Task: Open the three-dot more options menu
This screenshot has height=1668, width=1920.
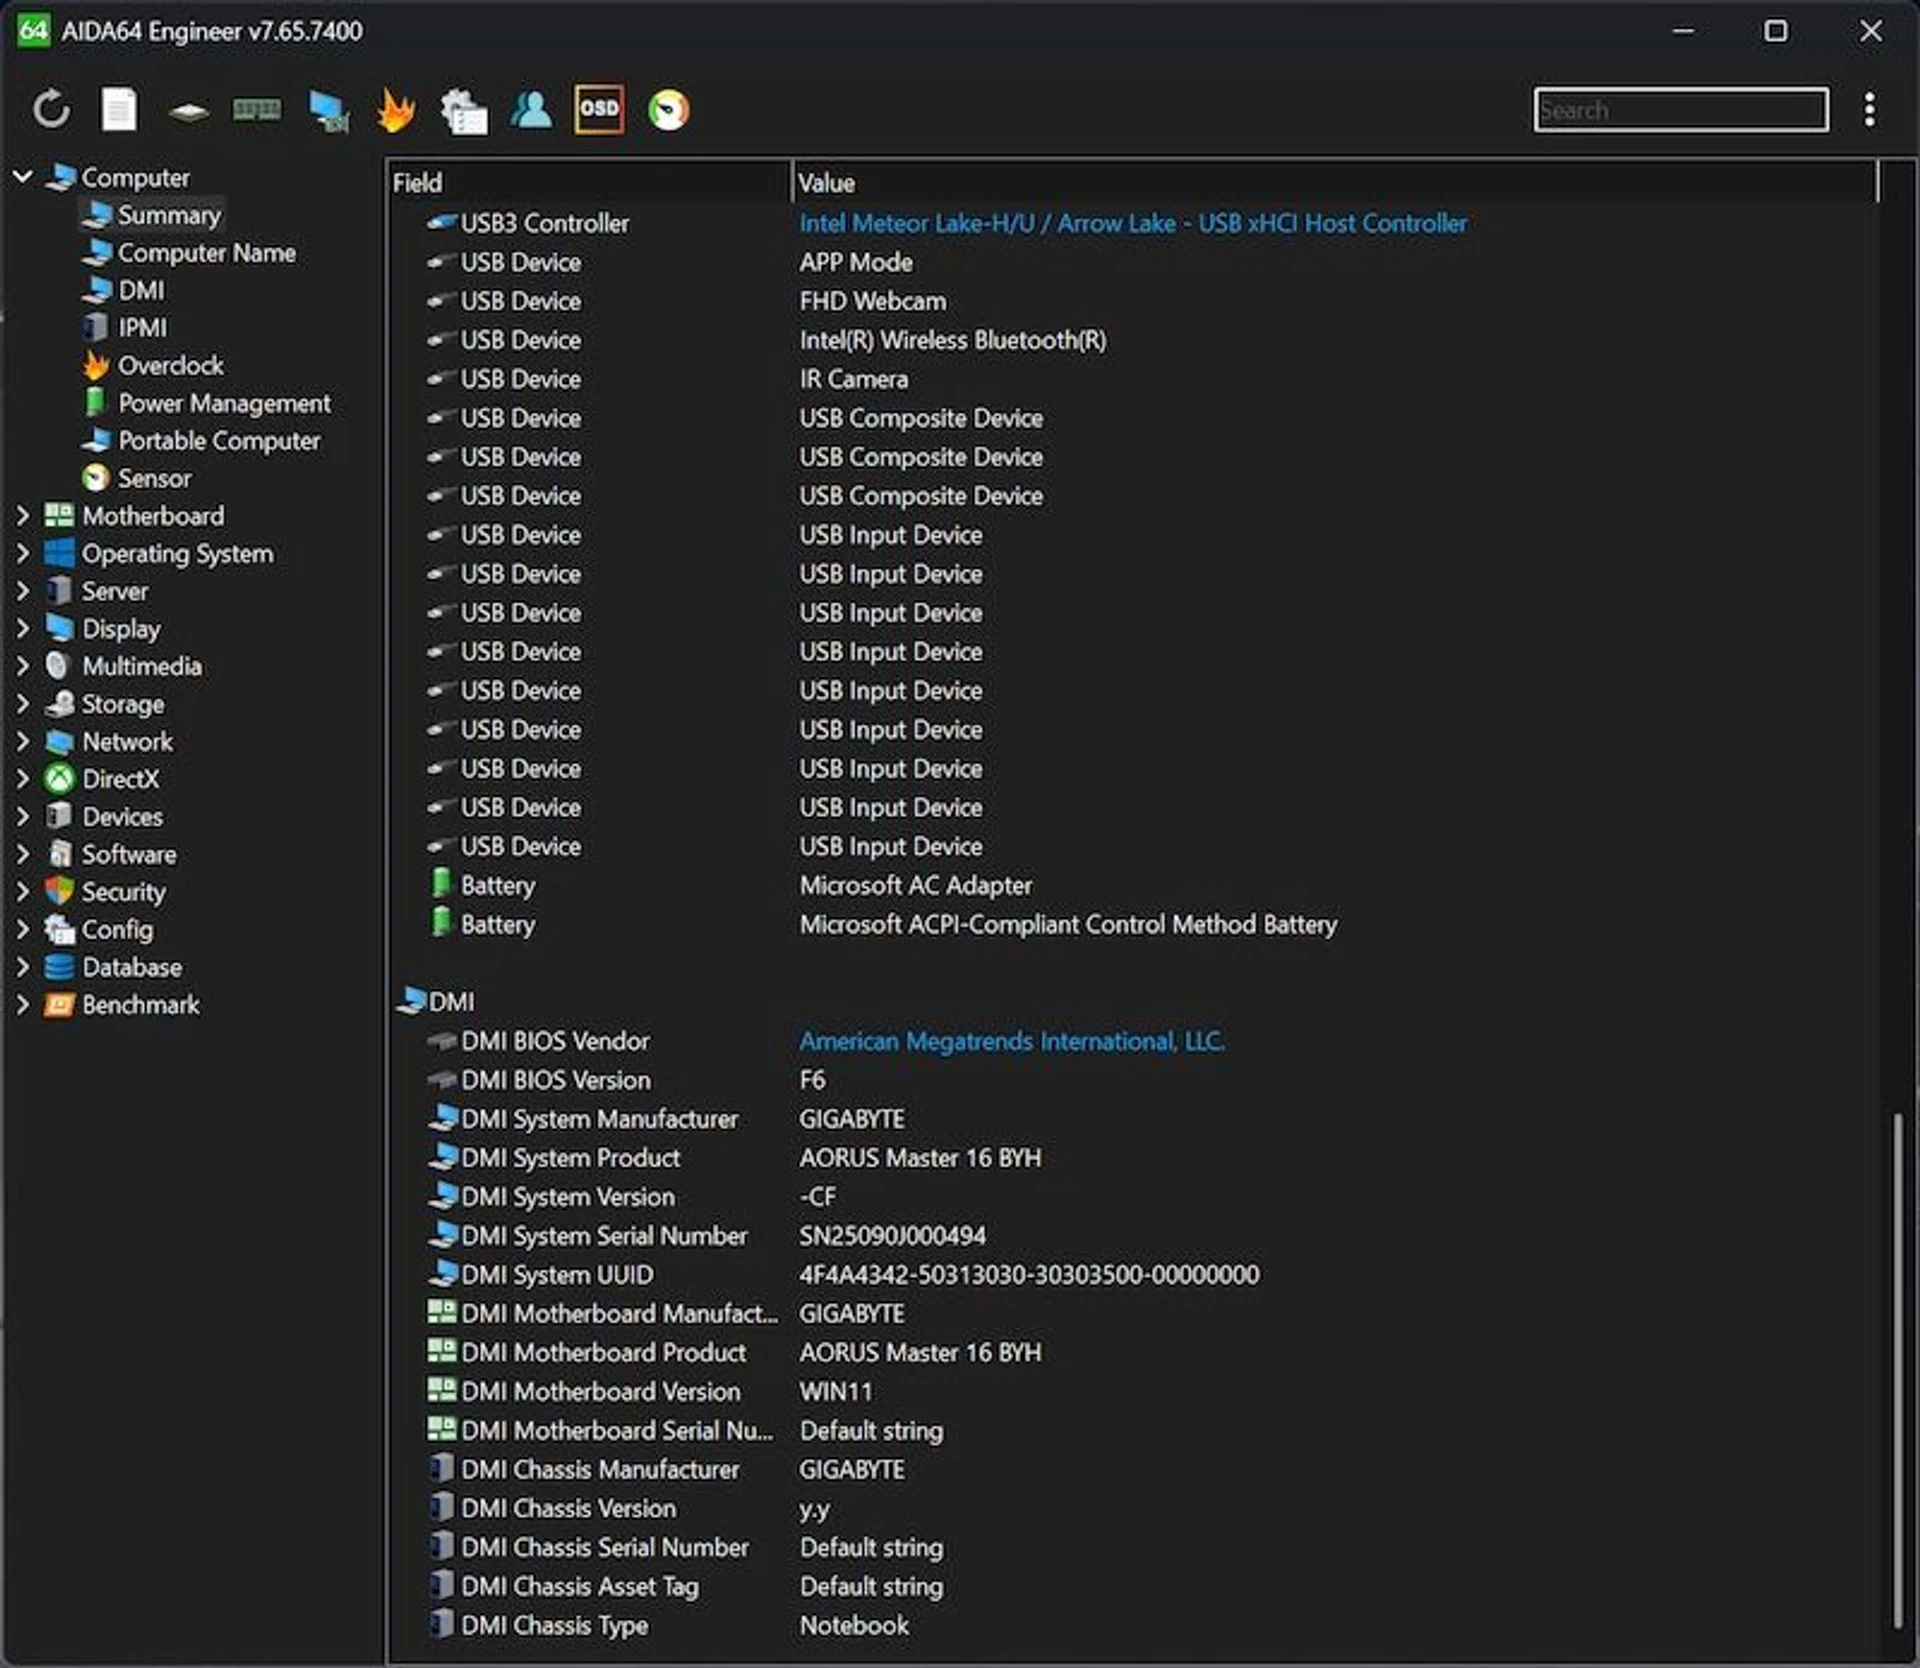Action: click(x=1869, y=109)
